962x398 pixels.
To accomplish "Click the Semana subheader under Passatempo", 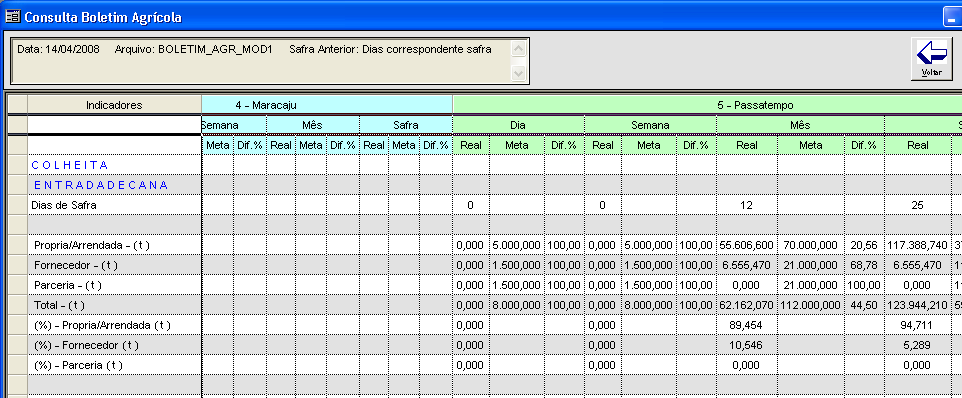I will click(x=650, y=125).
